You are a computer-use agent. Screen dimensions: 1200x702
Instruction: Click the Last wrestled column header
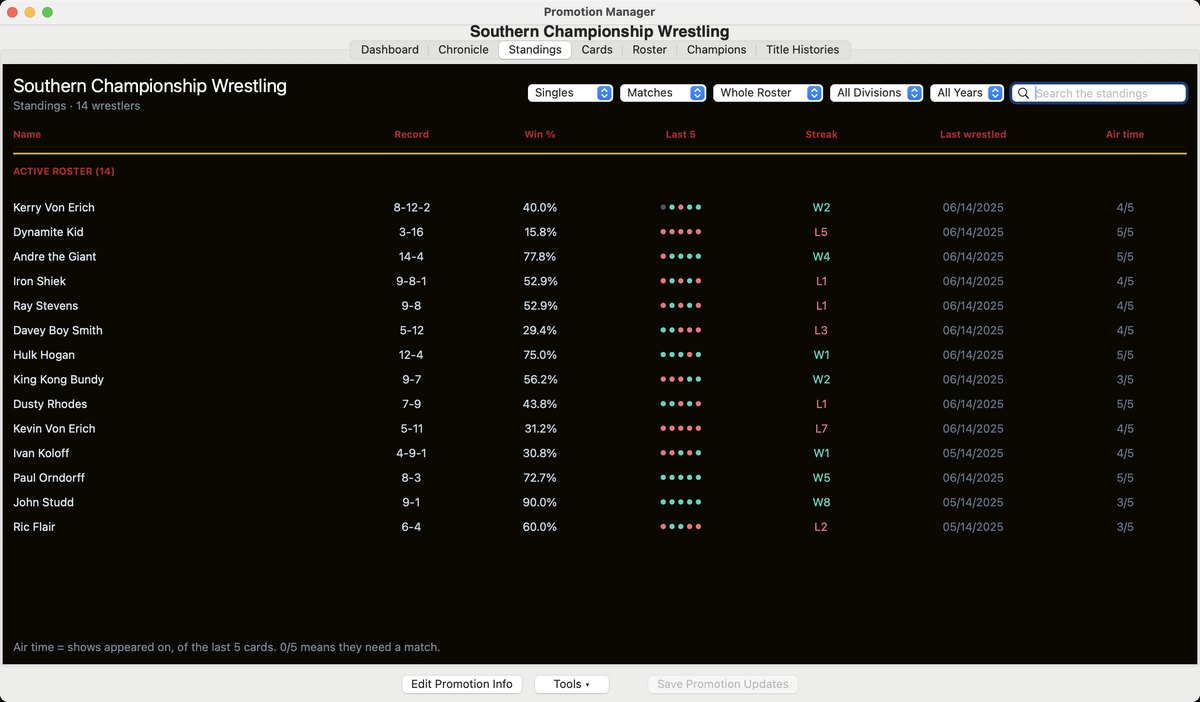pyautogui.click(x=973, y=134)
